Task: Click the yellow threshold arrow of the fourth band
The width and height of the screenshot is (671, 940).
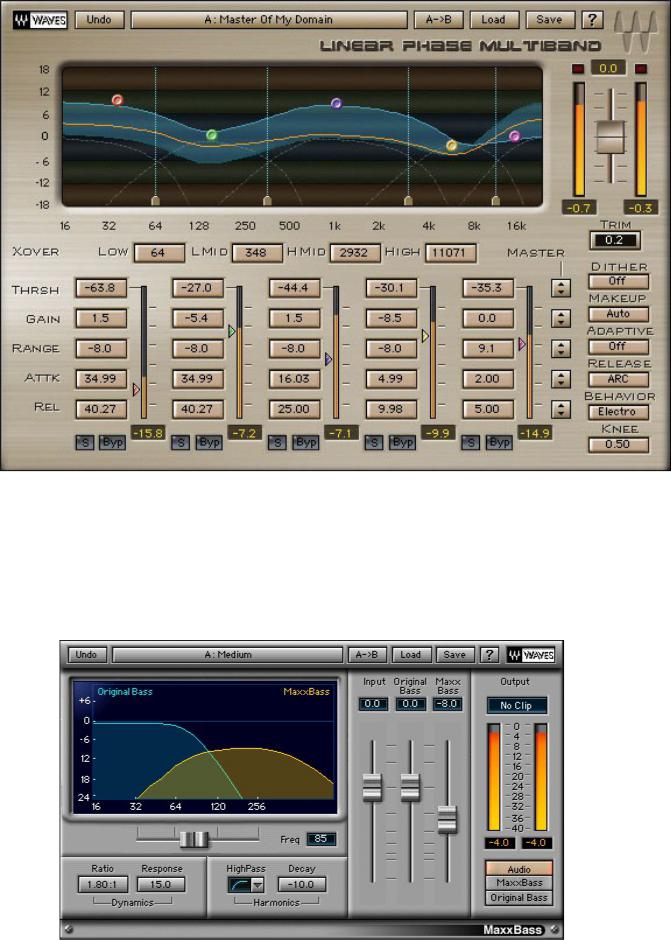Action: coord(425,336)
